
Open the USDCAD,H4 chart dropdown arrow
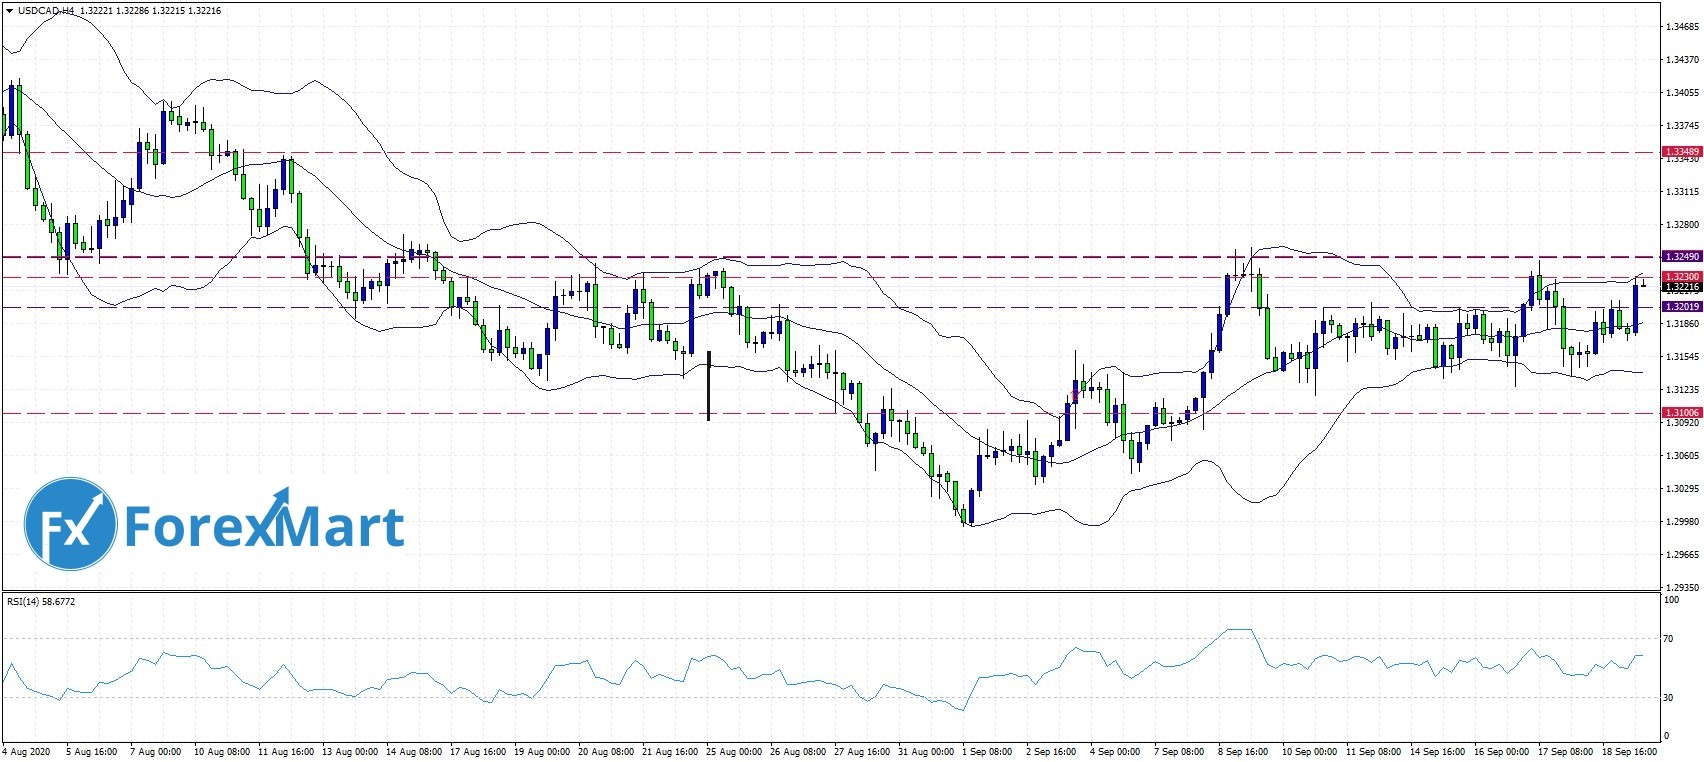pos(9,11)
